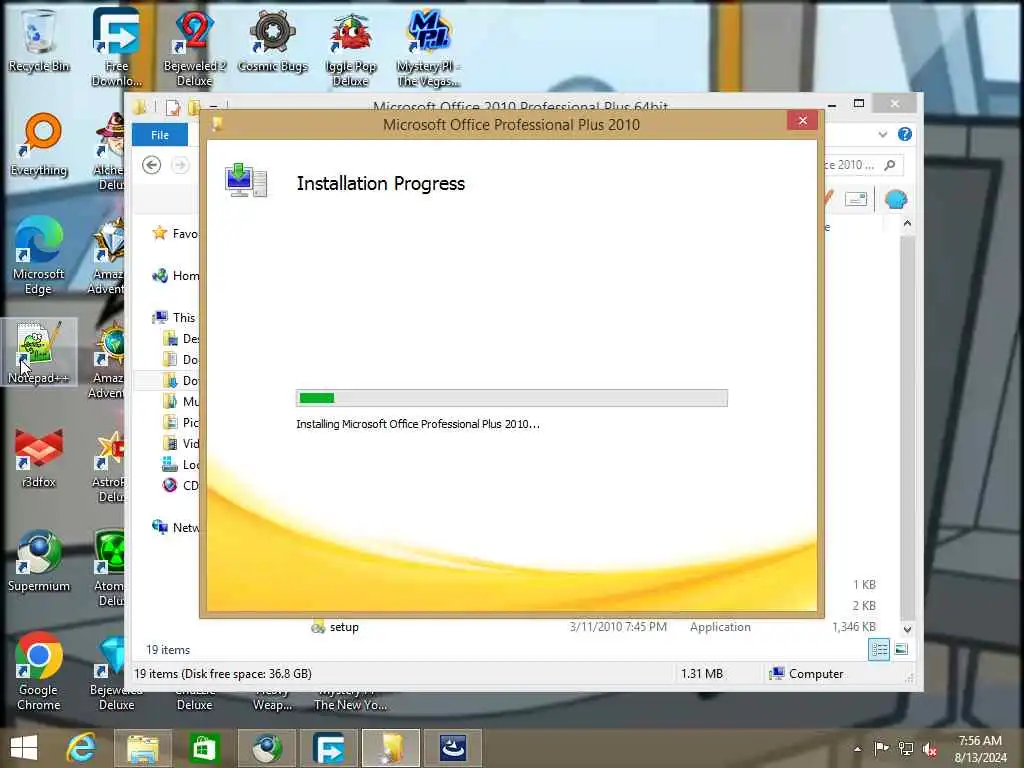Go back in the Explorer window

point(152,165)
